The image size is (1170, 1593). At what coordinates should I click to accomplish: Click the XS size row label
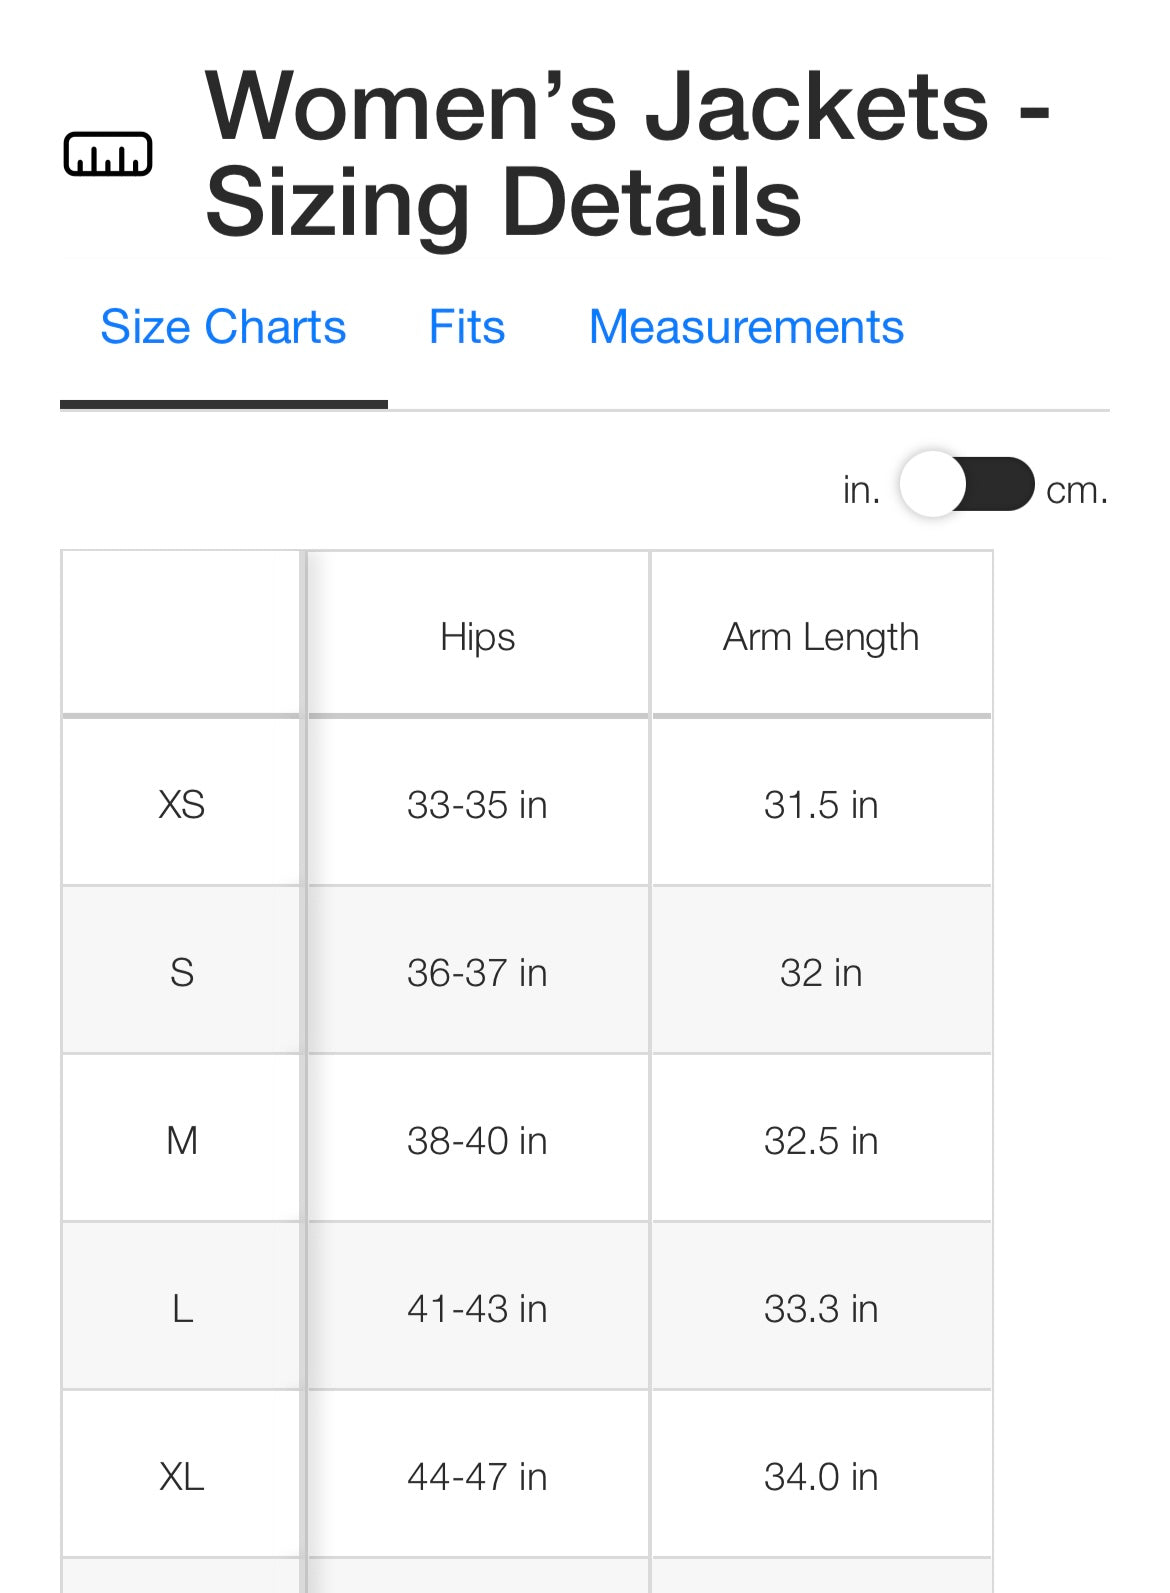coord(182,805)
